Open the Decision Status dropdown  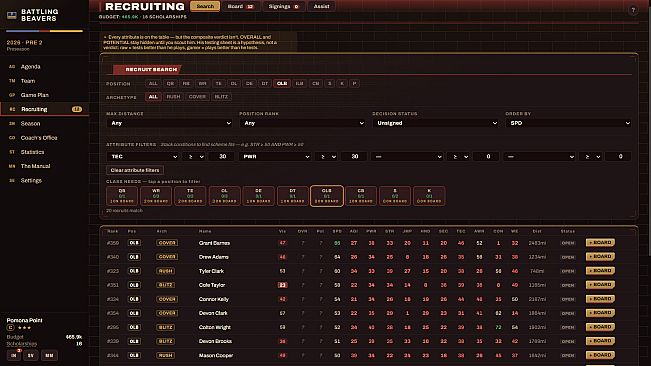tap(435, 123)
